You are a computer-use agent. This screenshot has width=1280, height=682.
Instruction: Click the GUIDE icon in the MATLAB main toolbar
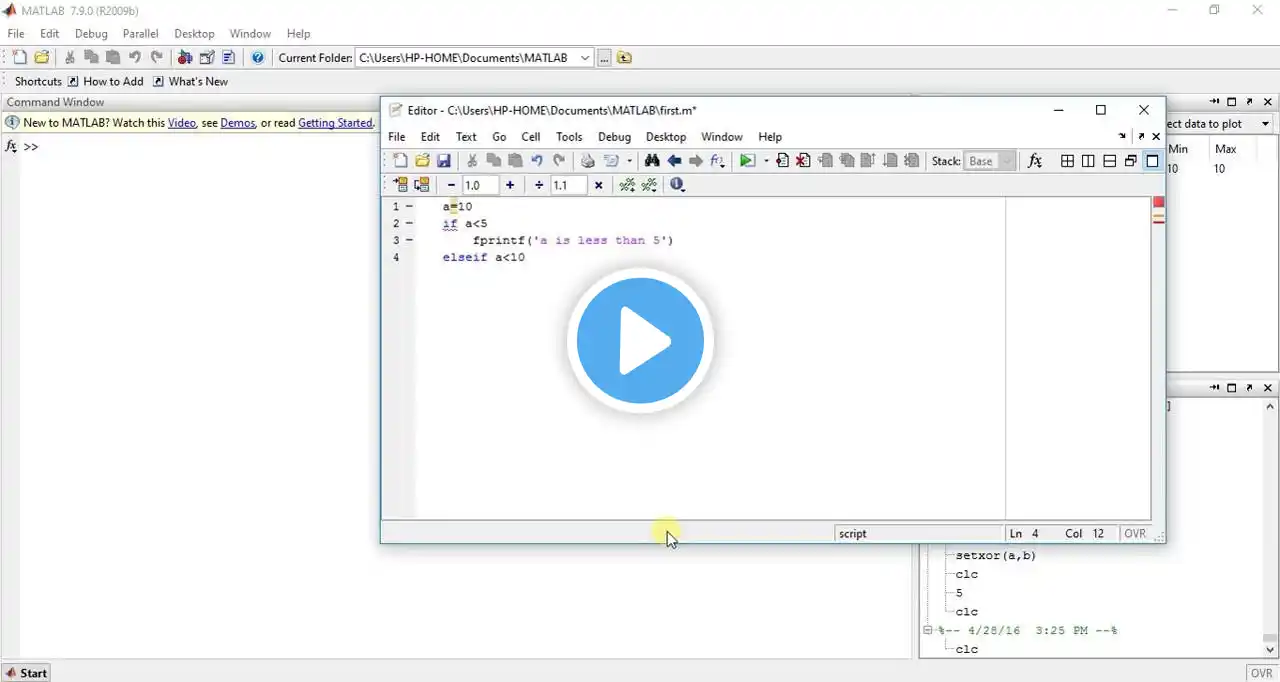click(x=207, y=58)
